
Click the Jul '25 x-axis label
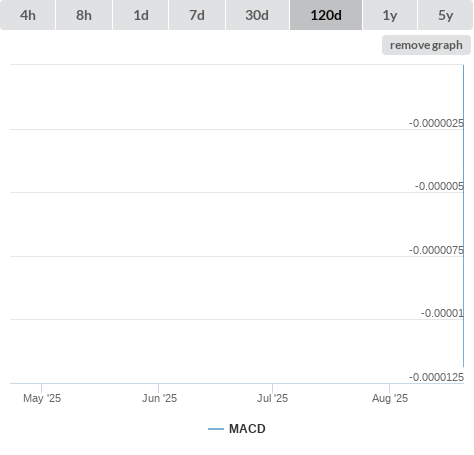(x=272, y=398)
